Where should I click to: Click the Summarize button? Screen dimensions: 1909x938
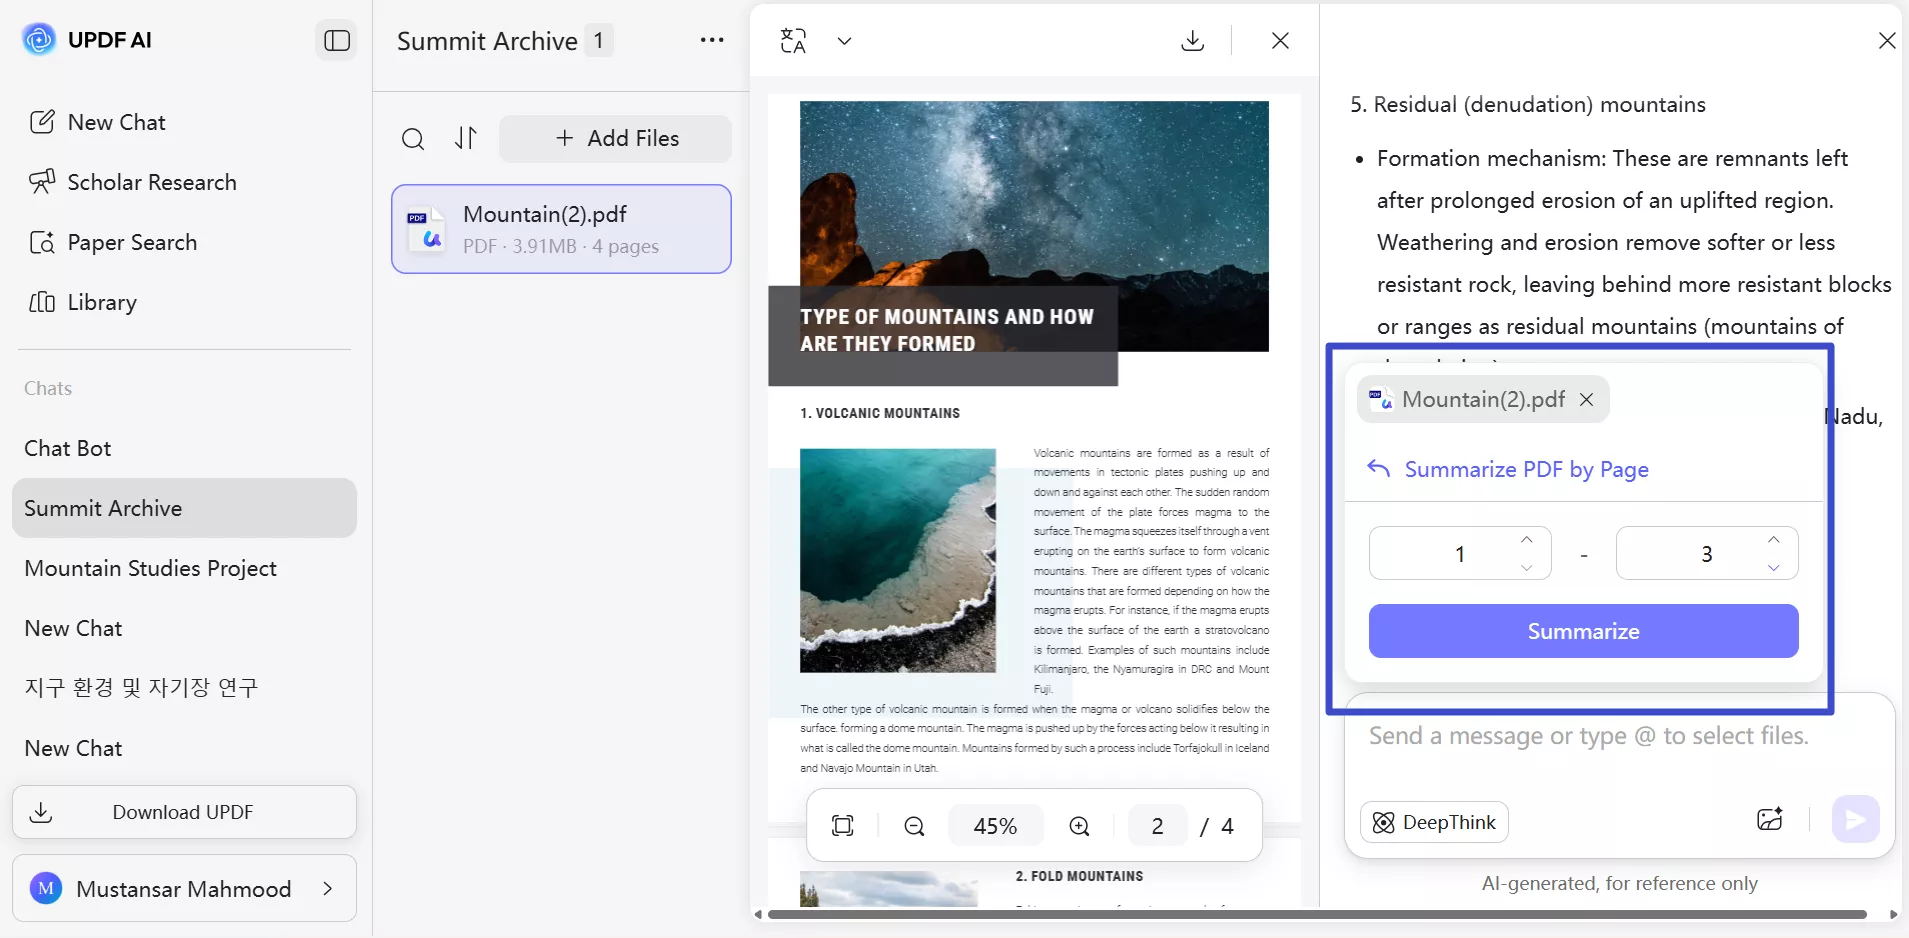pos(1582,630)
